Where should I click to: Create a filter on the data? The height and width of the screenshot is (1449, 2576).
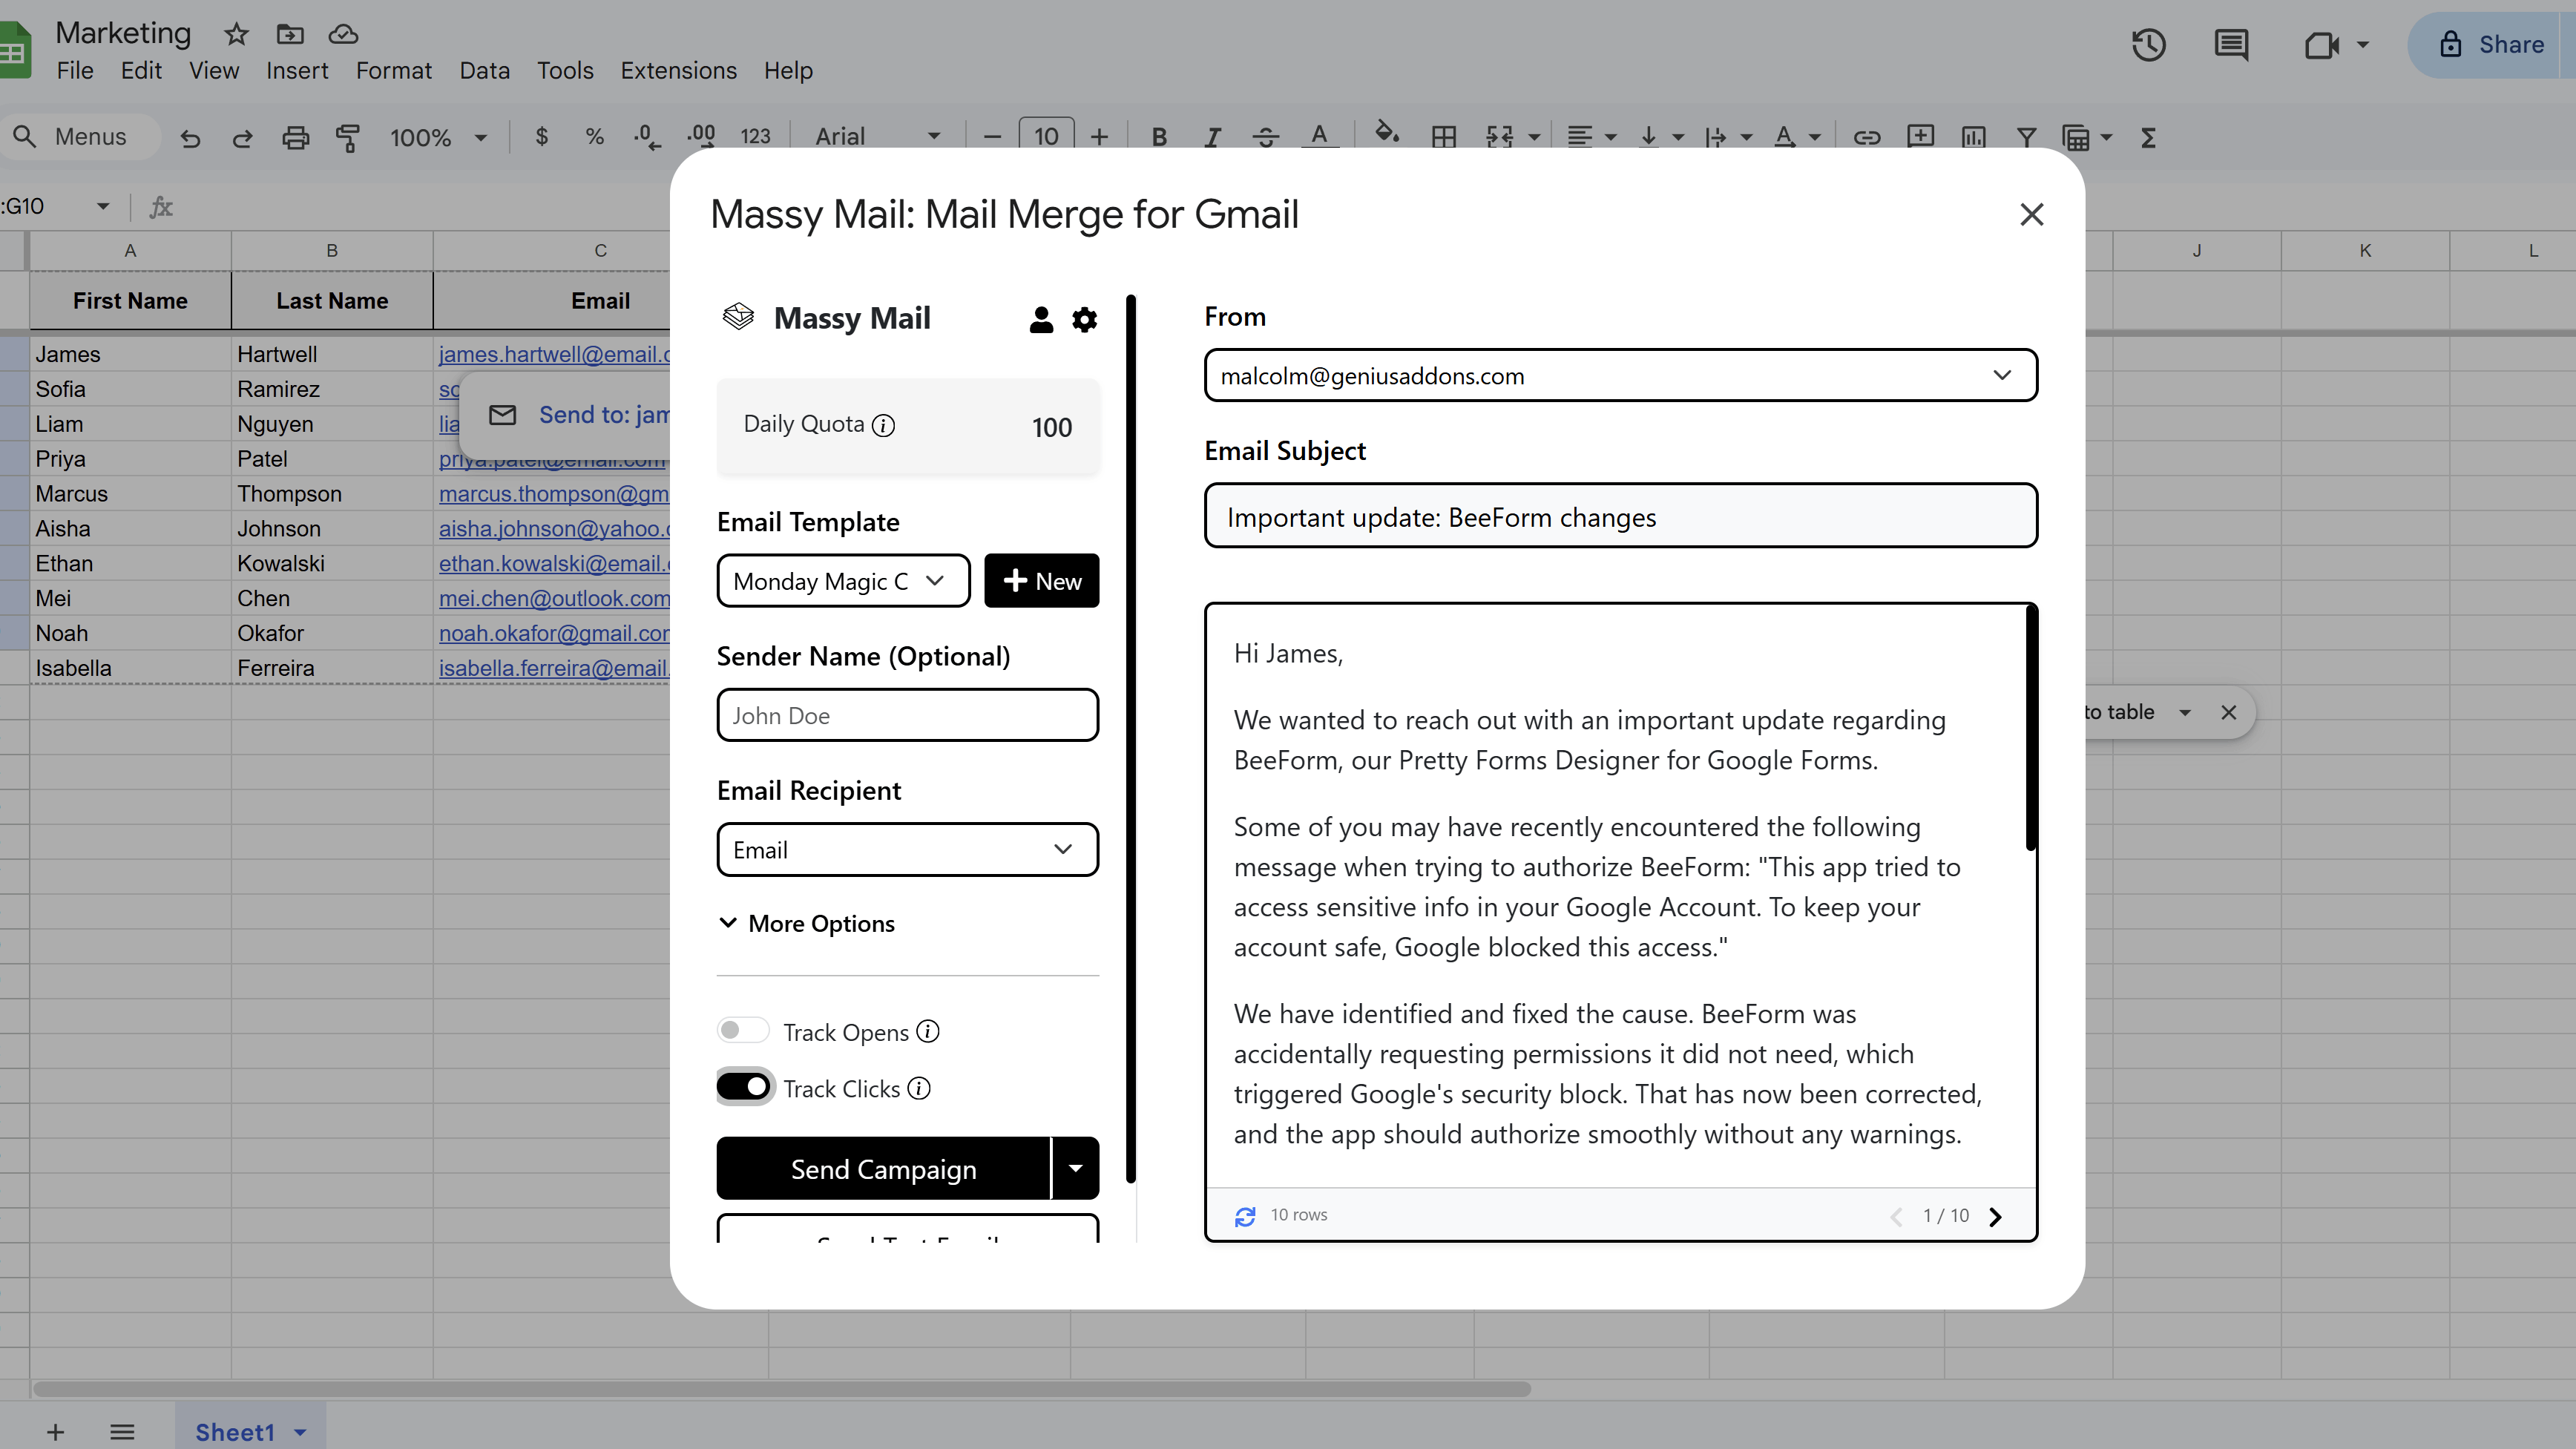tap(2026, 137)
